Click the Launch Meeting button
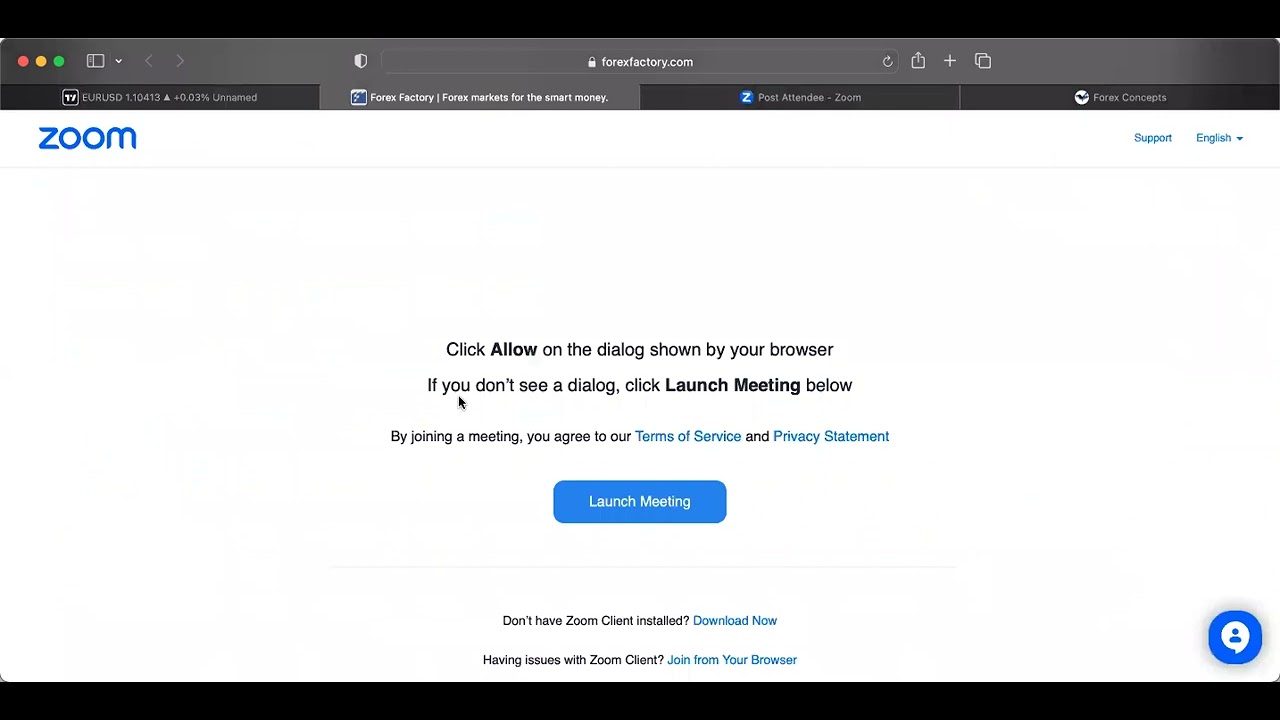Viewport: 1280px width, 720px height. (640, 501)
